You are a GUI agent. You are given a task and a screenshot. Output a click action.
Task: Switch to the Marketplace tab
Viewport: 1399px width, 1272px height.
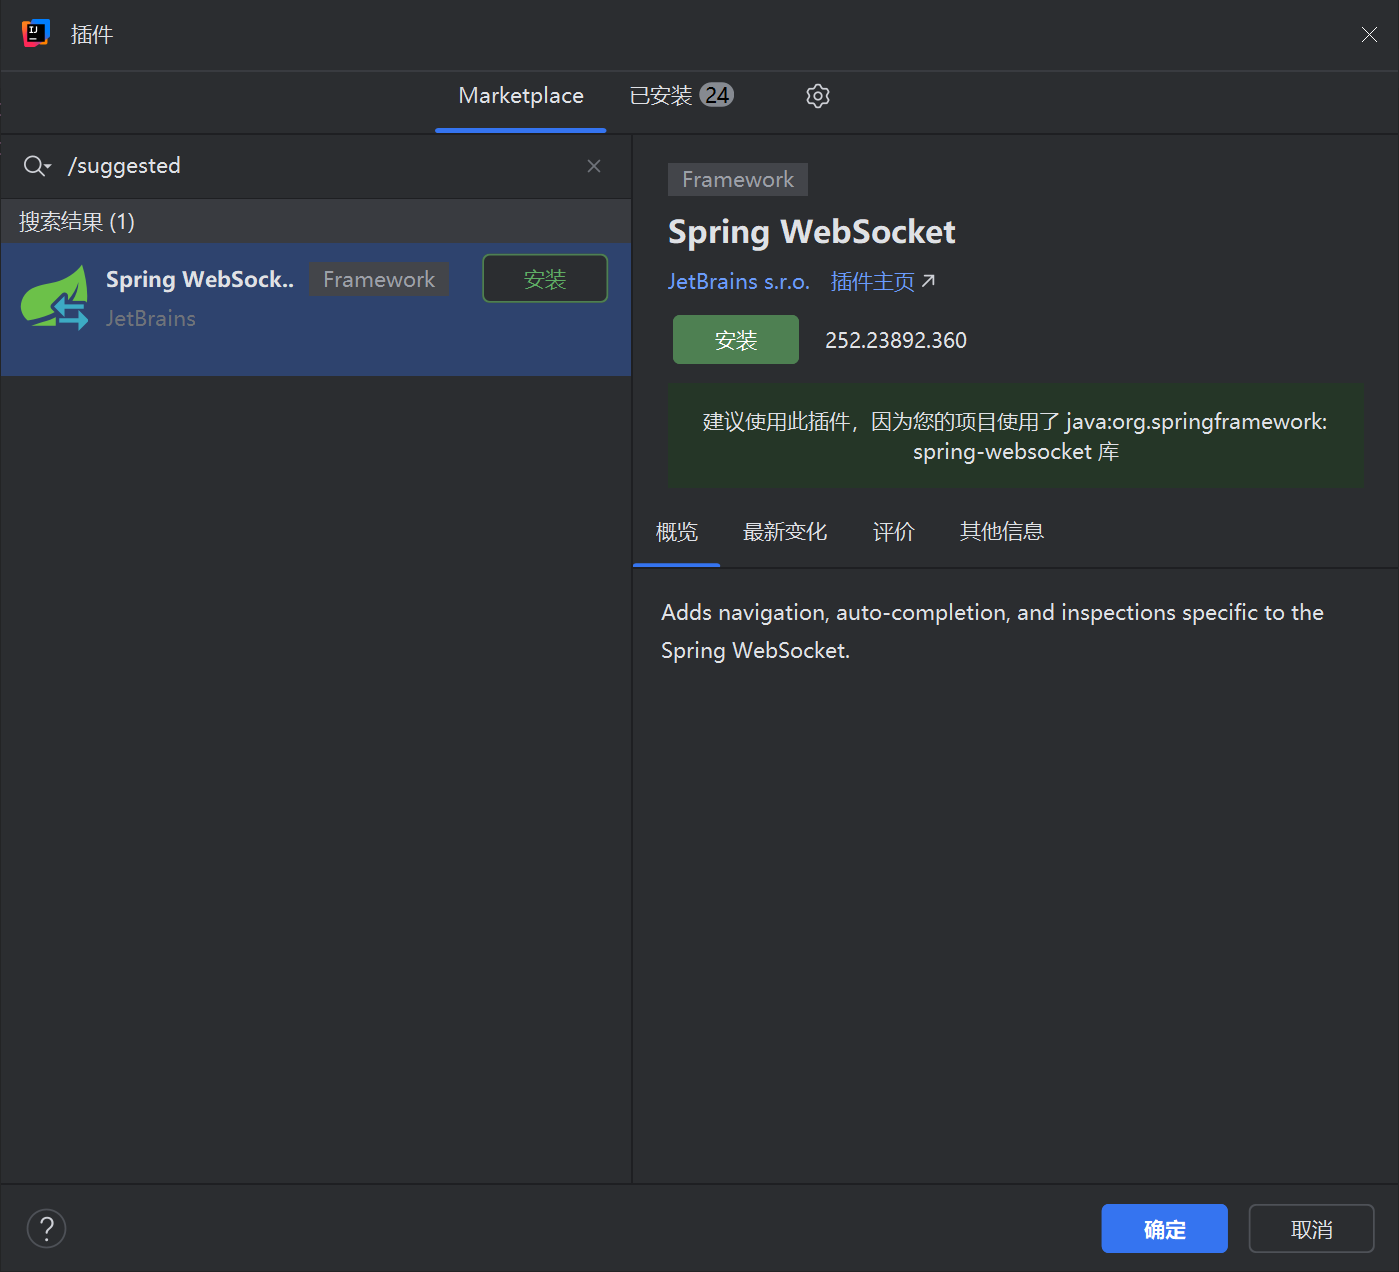pyautogui.click(x=521, y=96)
